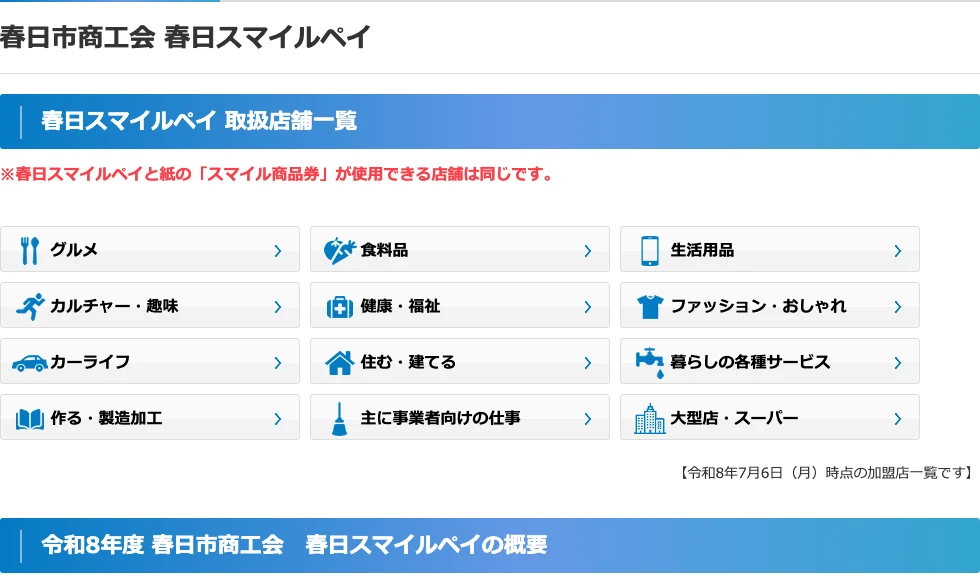Select the カーライフ category label

point(90,362)
